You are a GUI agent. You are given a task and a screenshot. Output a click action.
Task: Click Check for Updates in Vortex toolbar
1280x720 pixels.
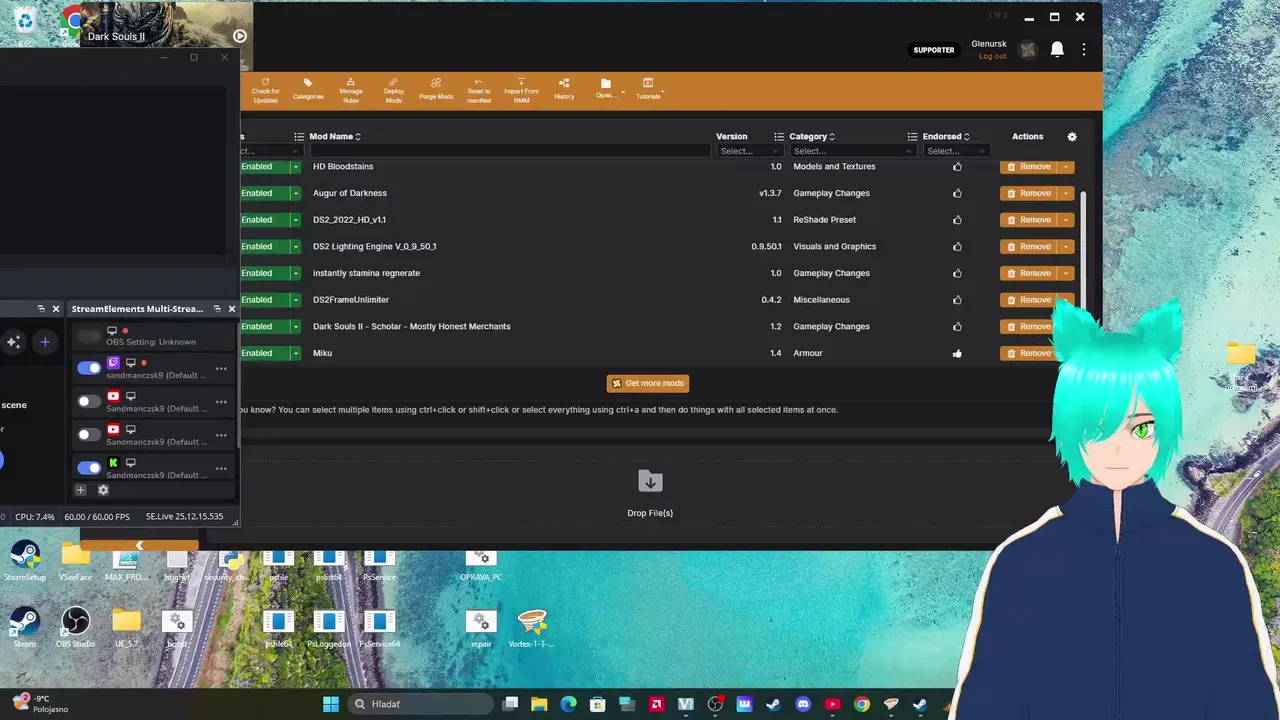(x=265, y=89)
